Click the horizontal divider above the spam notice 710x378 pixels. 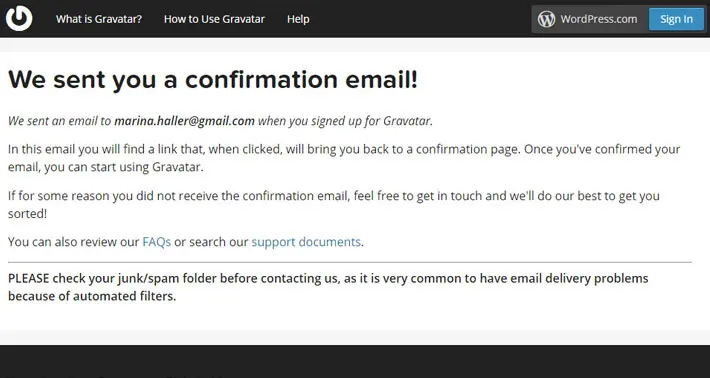(350, 262)
